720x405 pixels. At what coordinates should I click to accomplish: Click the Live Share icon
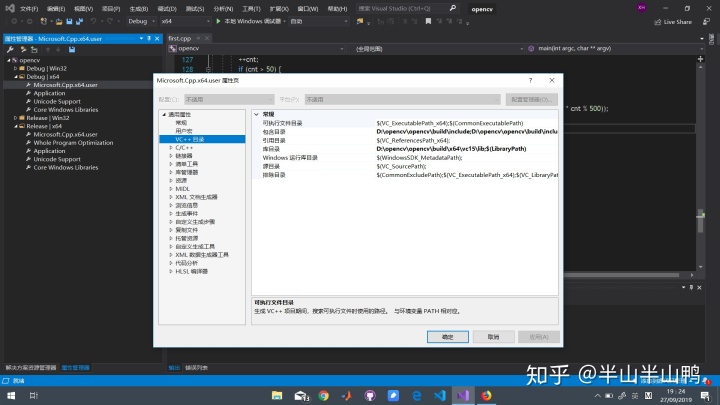pyautogui.click(x=658, y=22)
